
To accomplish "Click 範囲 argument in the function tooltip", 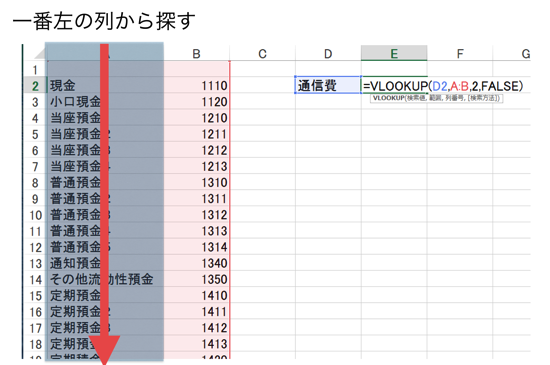I will 435,98.
